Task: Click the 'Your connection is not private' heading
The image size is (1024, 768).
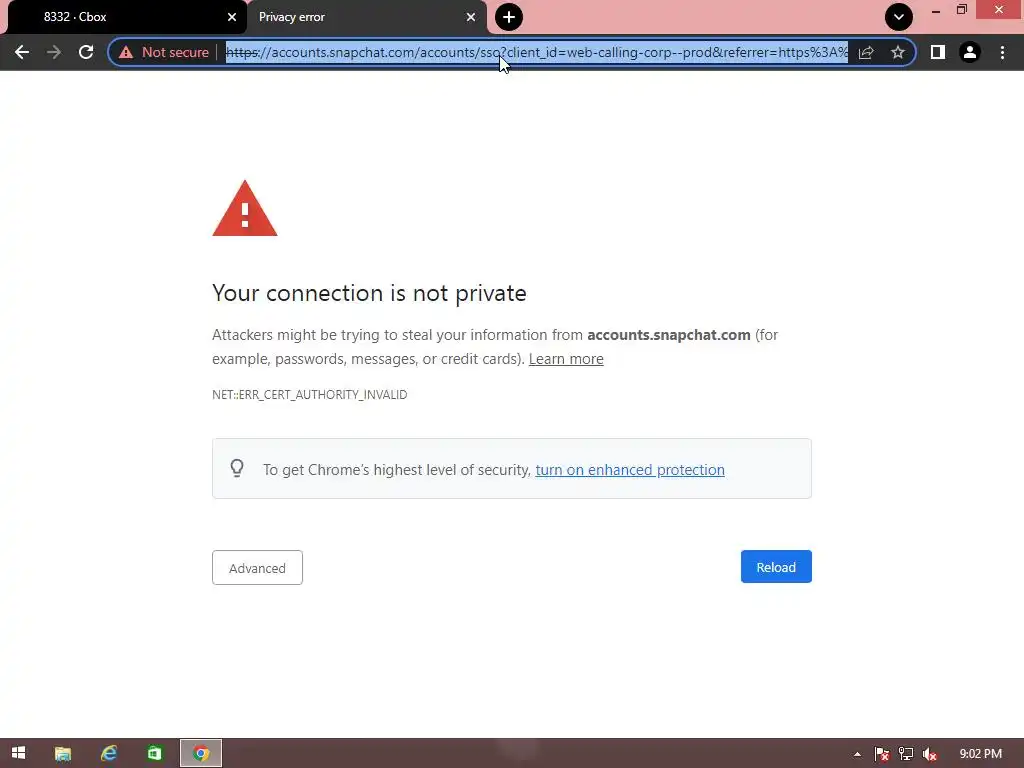Action: tap(369, 293)
